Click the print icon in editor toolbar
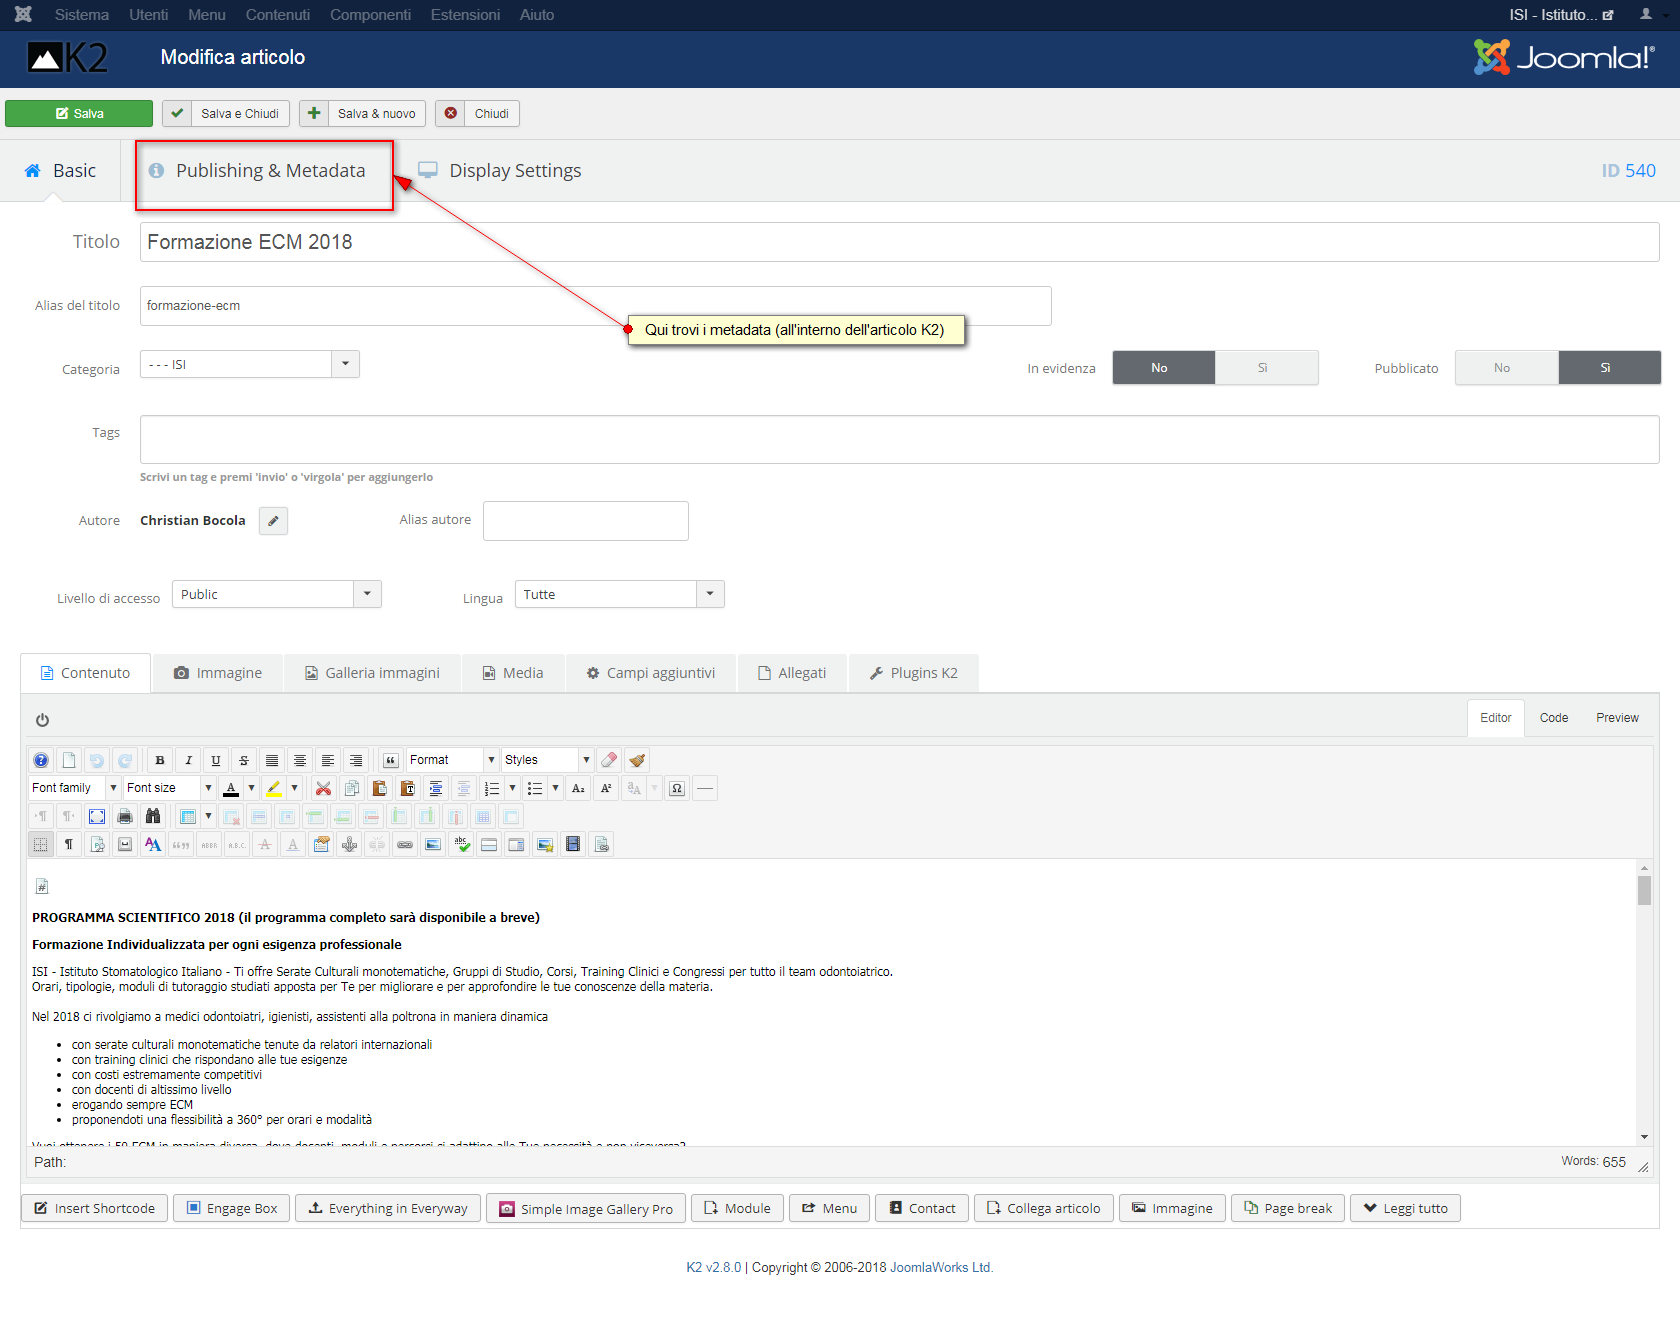The width and height of the screenshot is (1680, 1322). click(125, 816)
